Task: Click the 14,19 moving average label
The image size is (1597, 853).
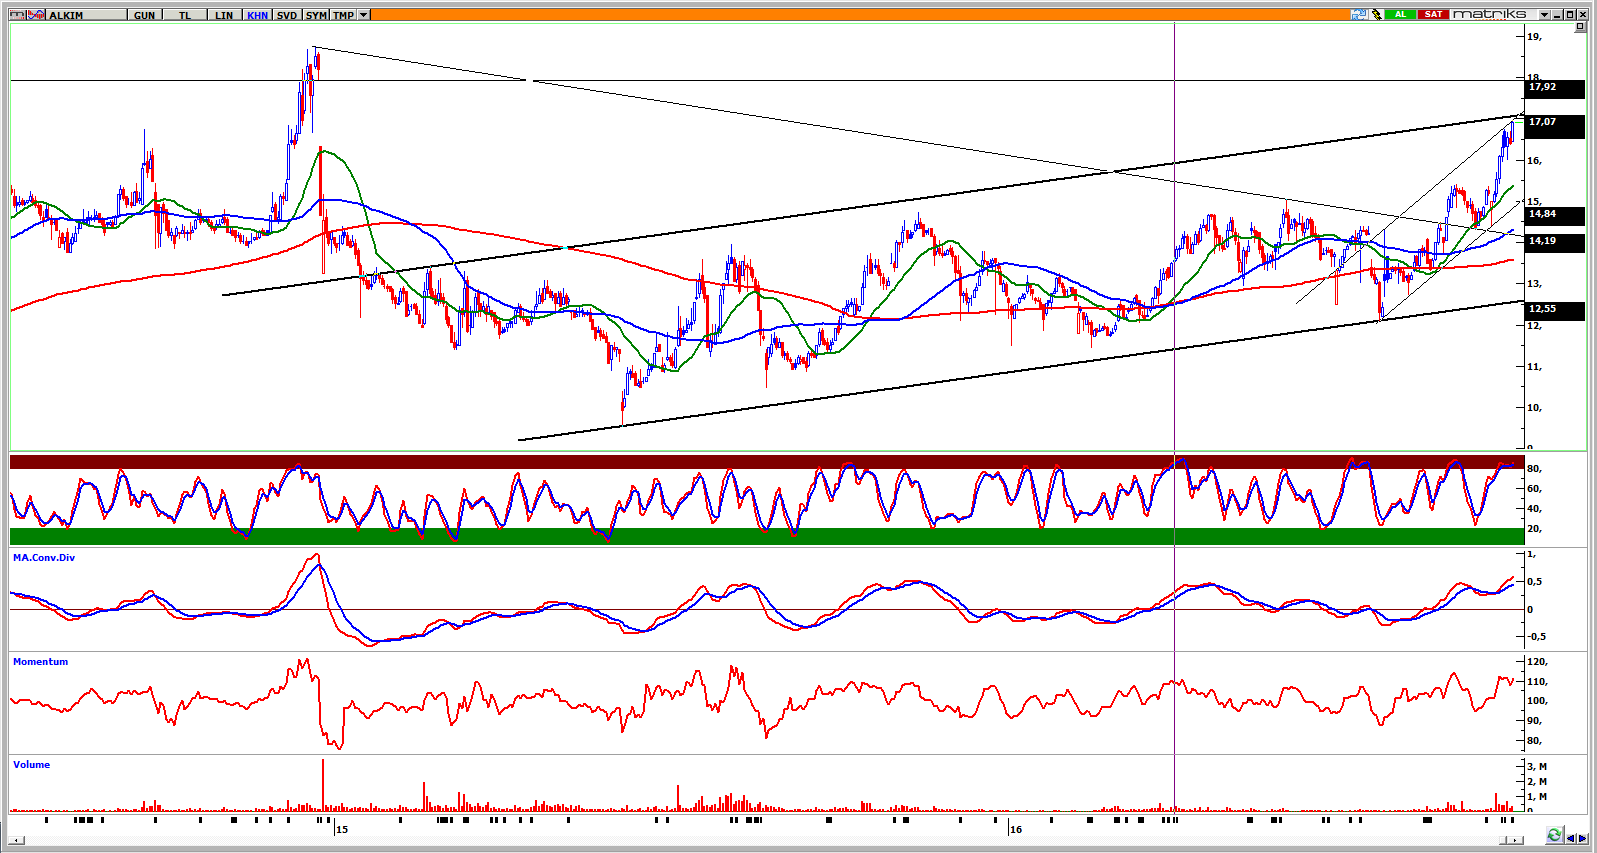Action: tap(1555, 242)
